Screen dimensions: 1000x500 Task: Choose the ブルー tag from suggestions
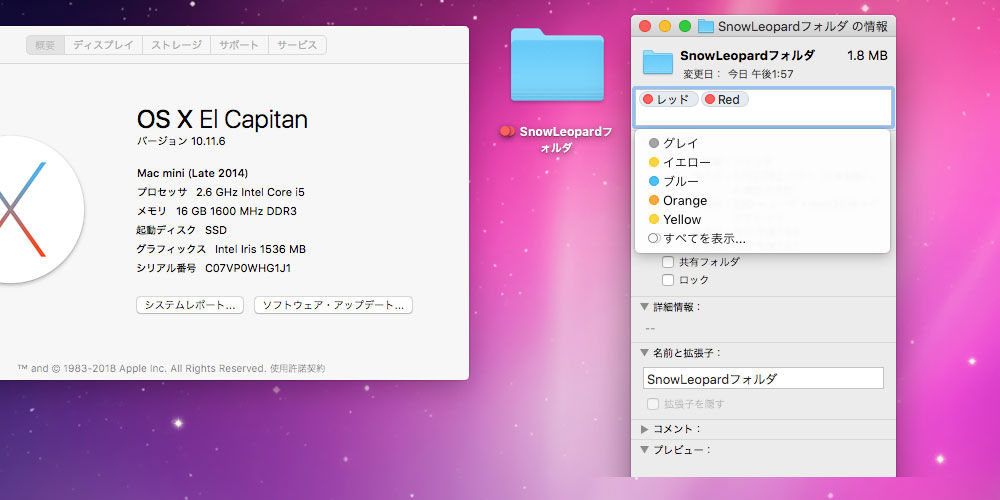point(762,181)
